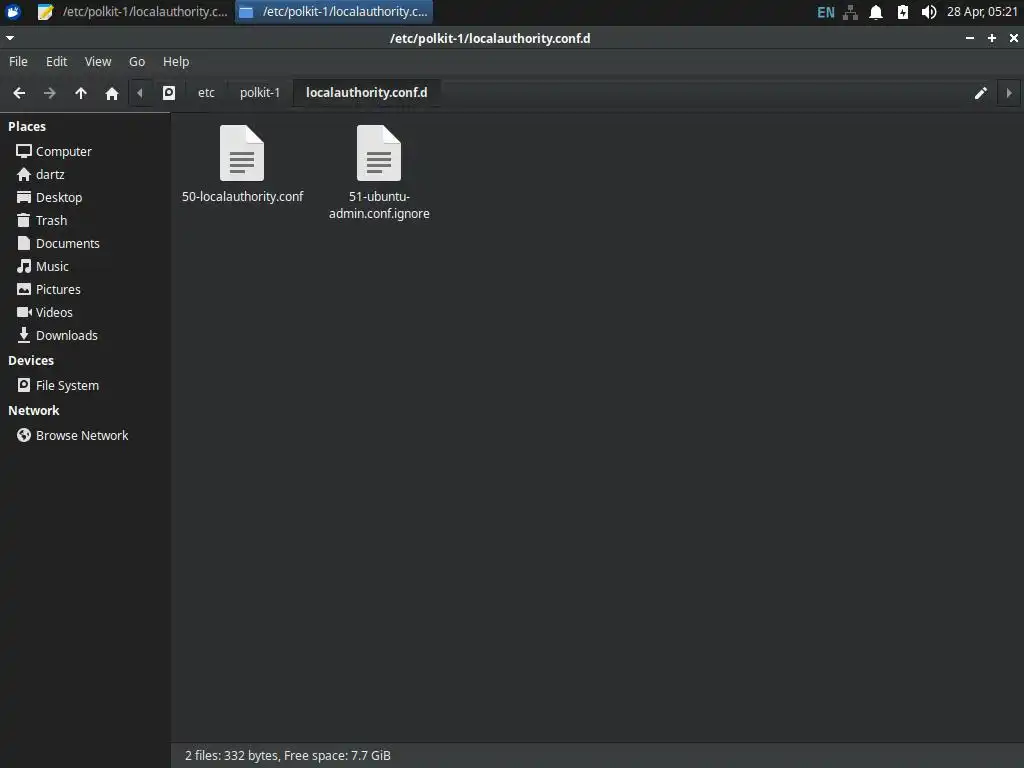This screenshot has width=1024, height=768.
Task: Open notifications bell icon
Action: pos(876,12)
